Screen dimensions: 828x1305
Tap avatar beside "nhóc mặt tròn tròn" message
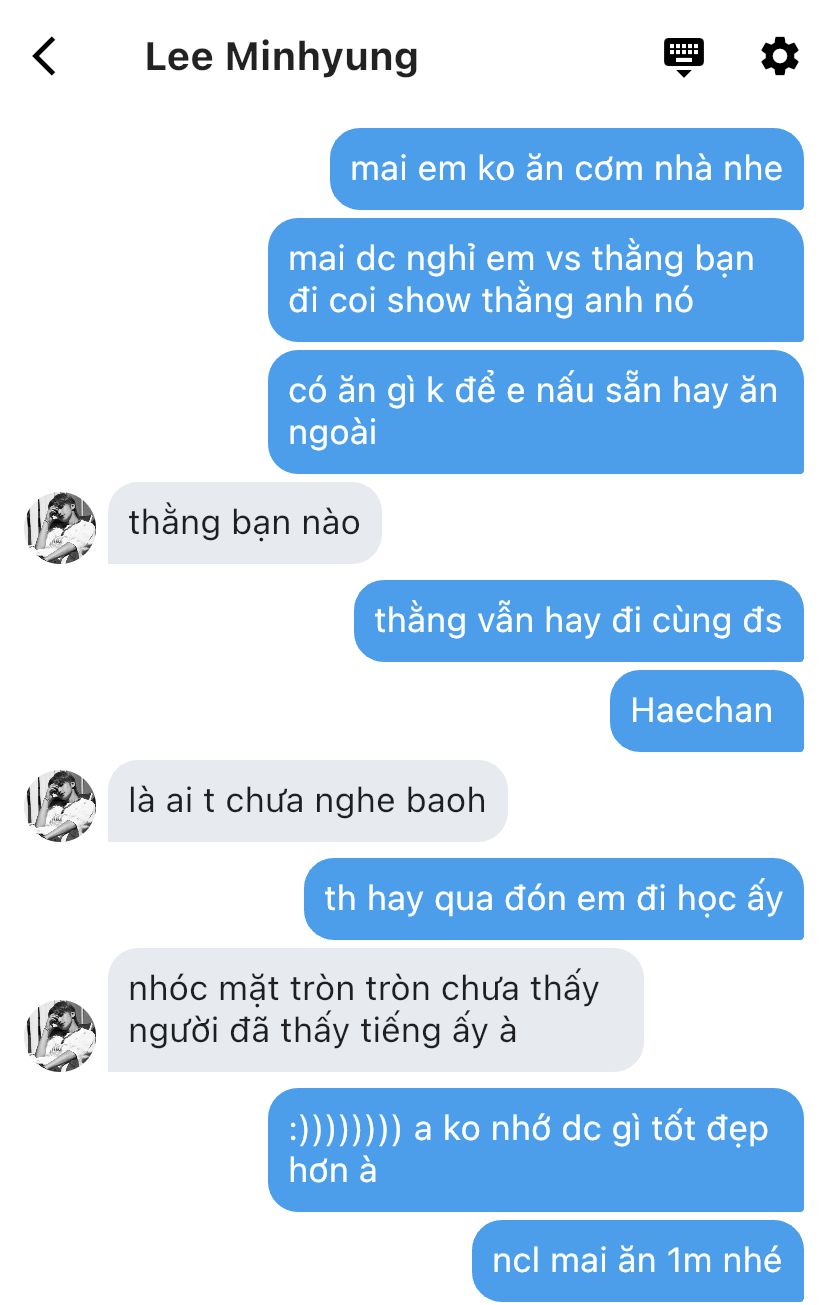61,1035
